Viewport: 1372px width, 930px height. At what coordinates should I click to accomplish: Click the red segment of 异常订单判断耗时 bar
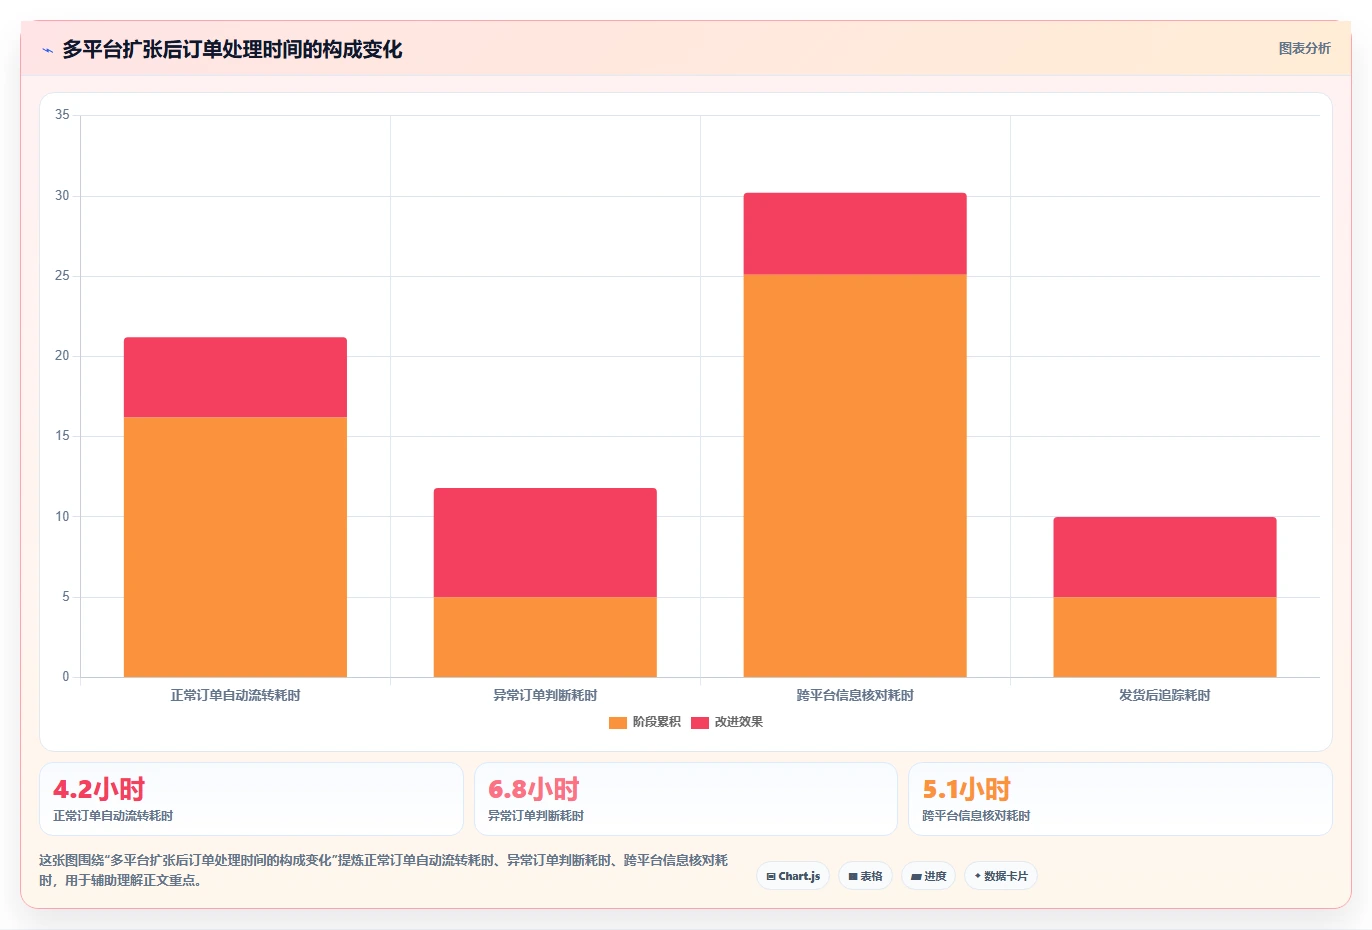click(x=545, y=542)
